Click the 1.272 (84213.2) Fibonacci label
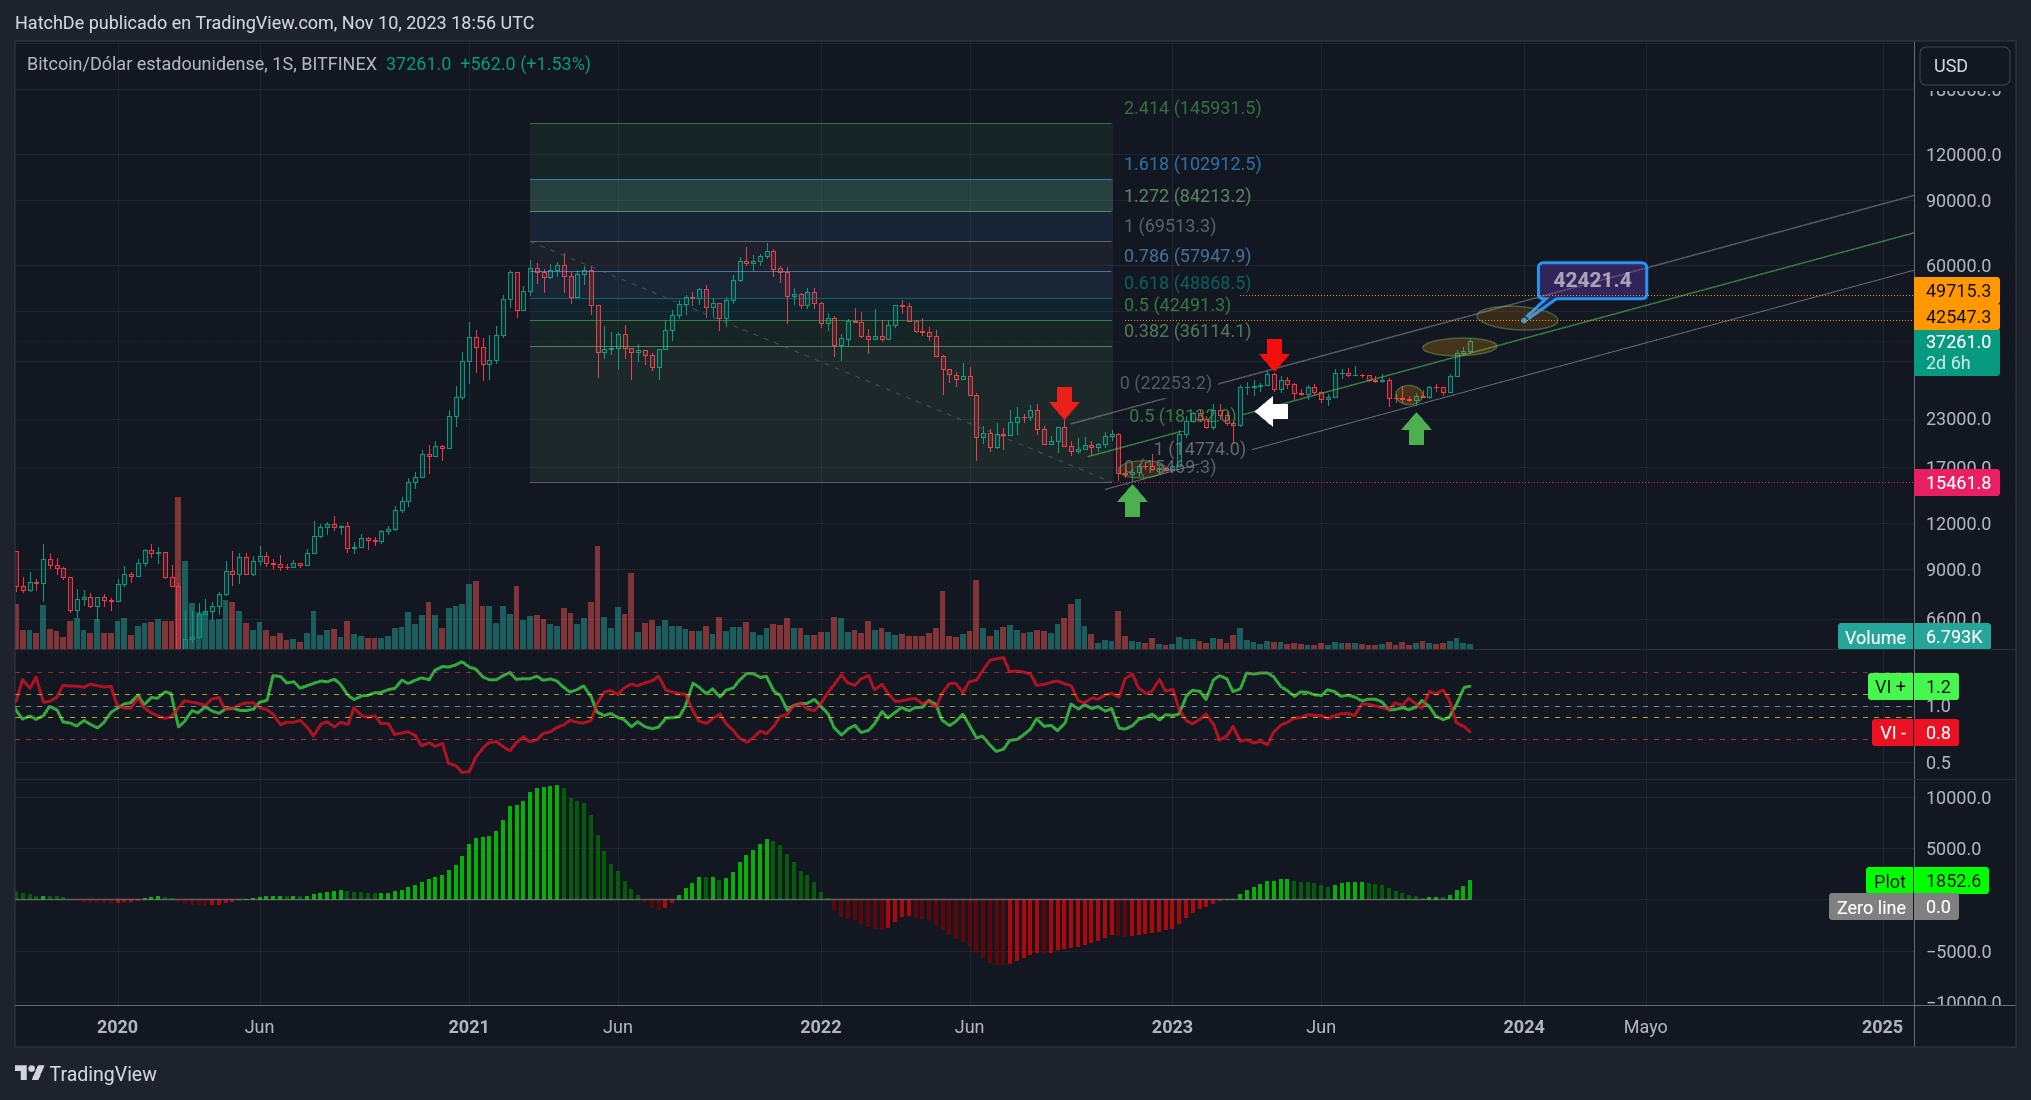Screen dimensions: 2031x1100 (x=1187, y=195)
